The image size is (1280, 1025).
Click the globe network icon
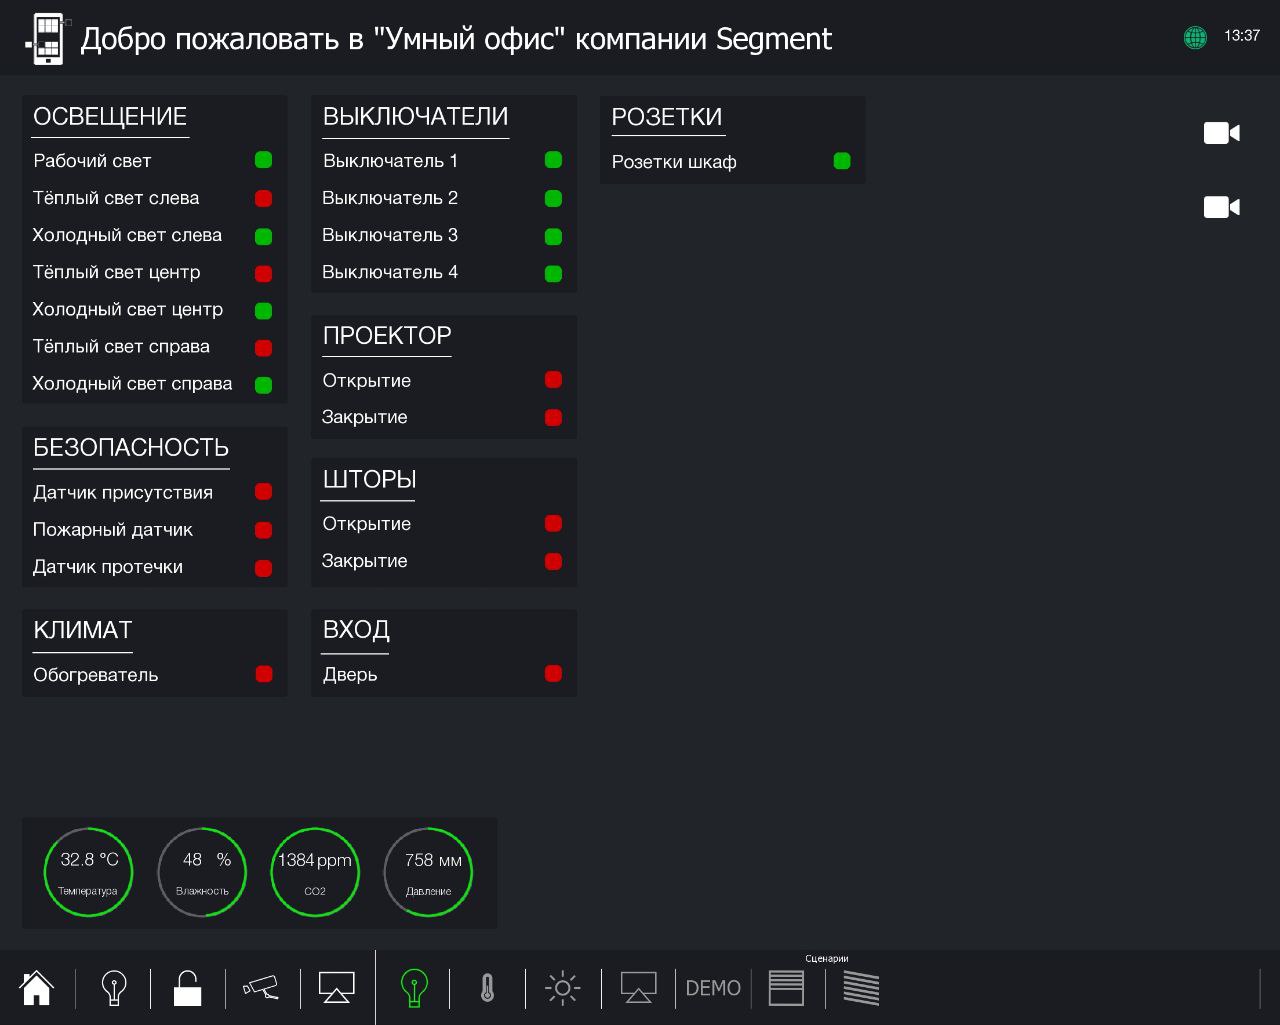tap(1195, 37)
